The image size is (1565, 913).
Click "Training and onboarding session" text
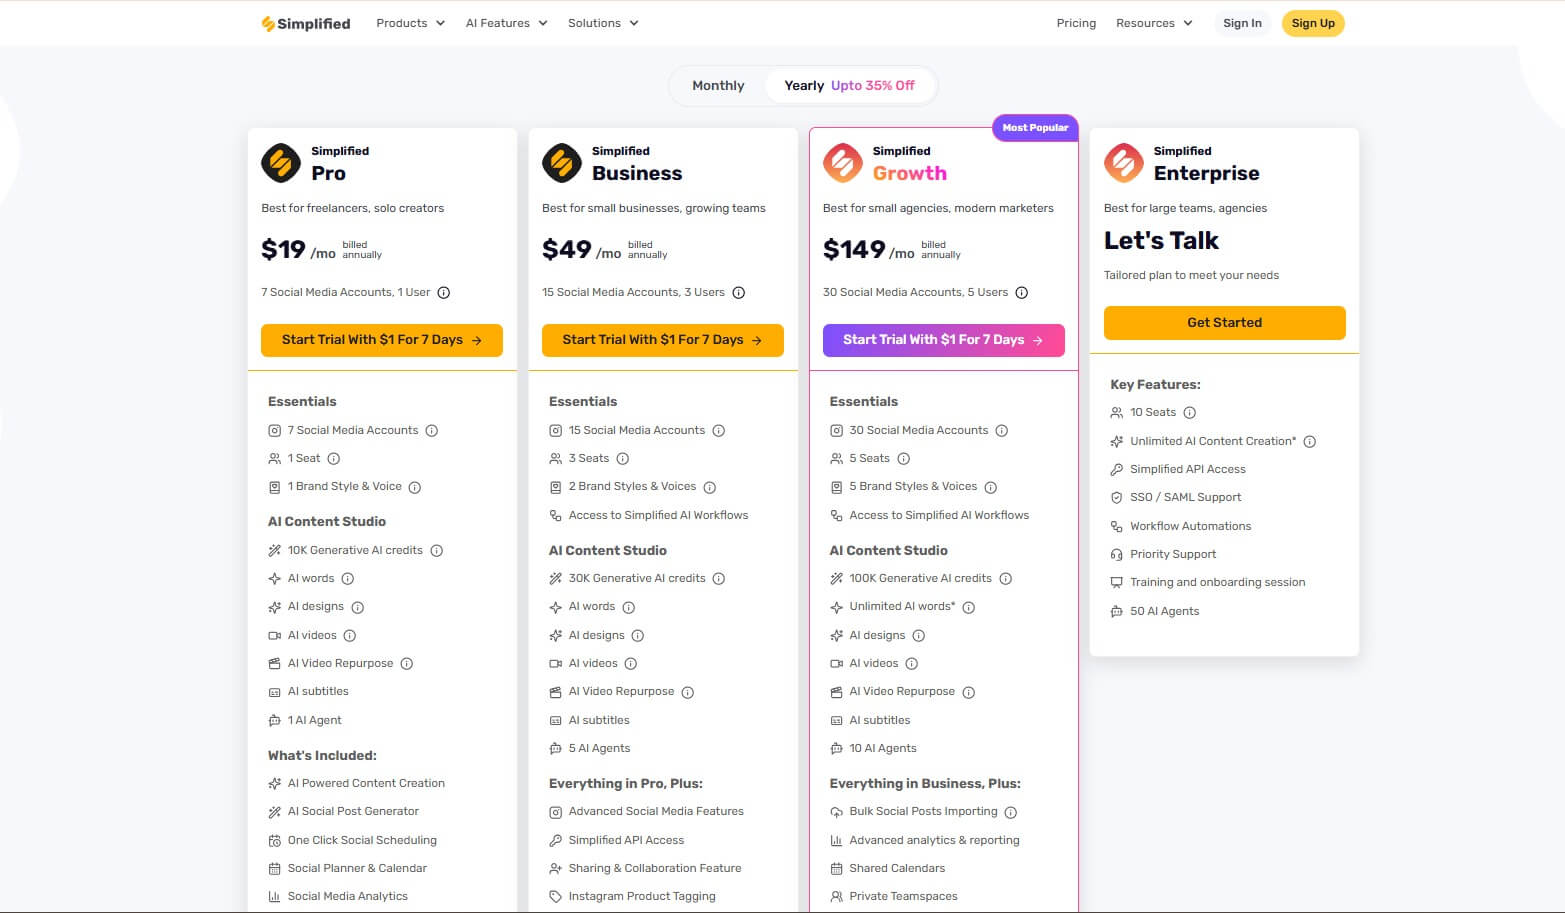click(x=1218, y=582)
